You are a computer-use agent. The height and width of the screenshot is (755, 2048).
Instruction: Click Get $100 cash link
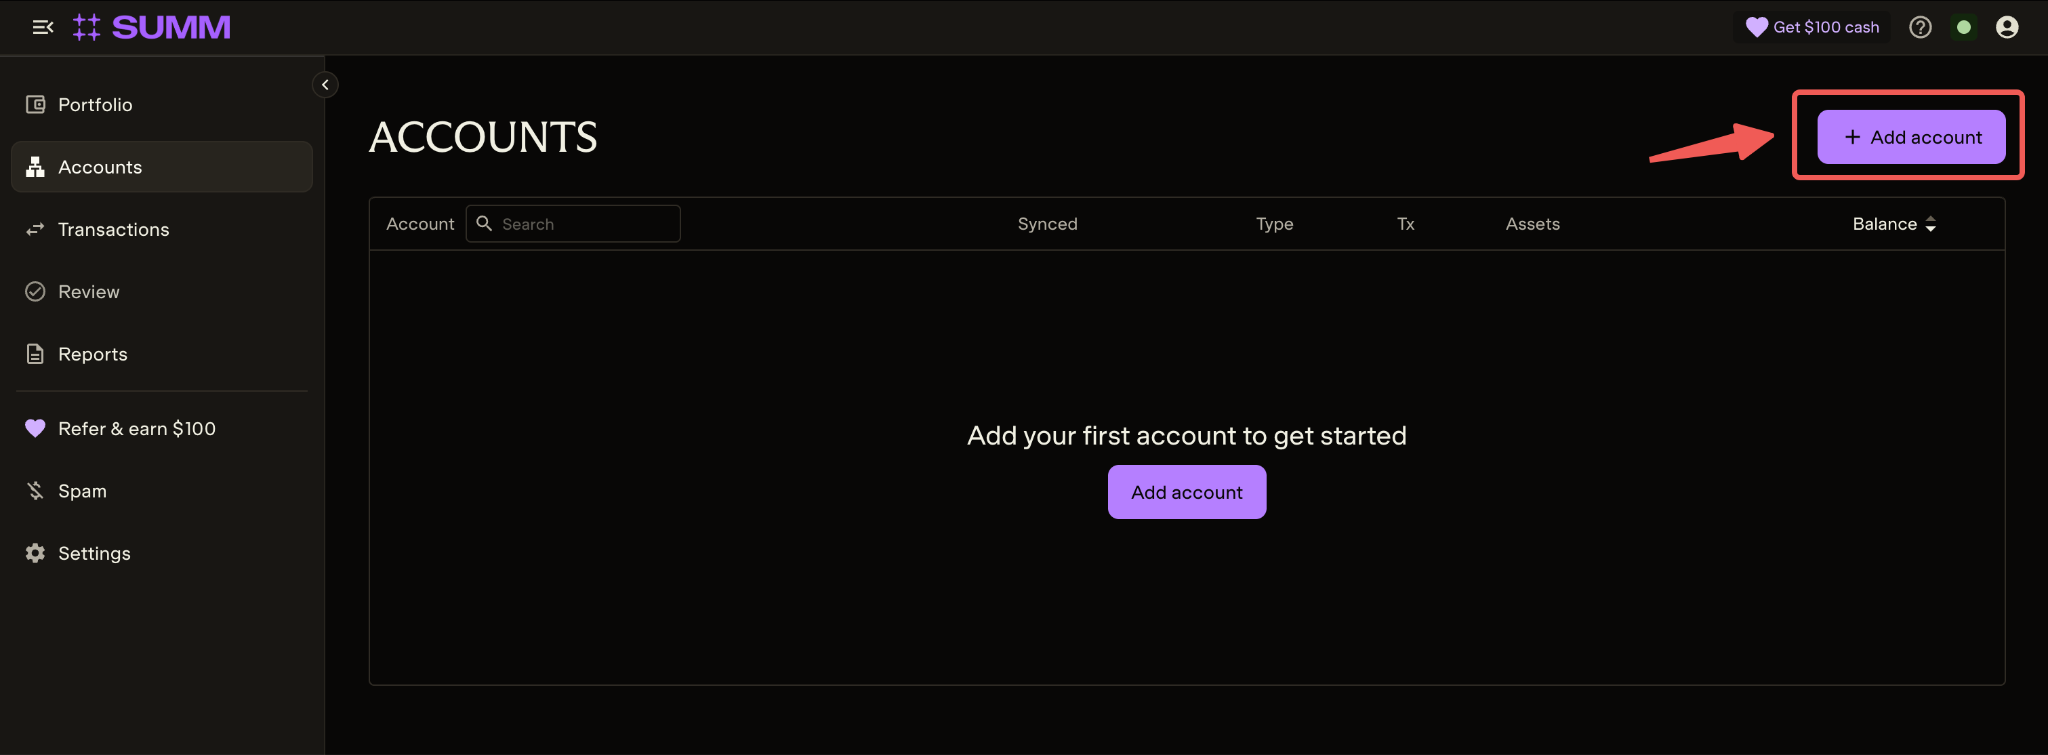[x=1813, y=27]
